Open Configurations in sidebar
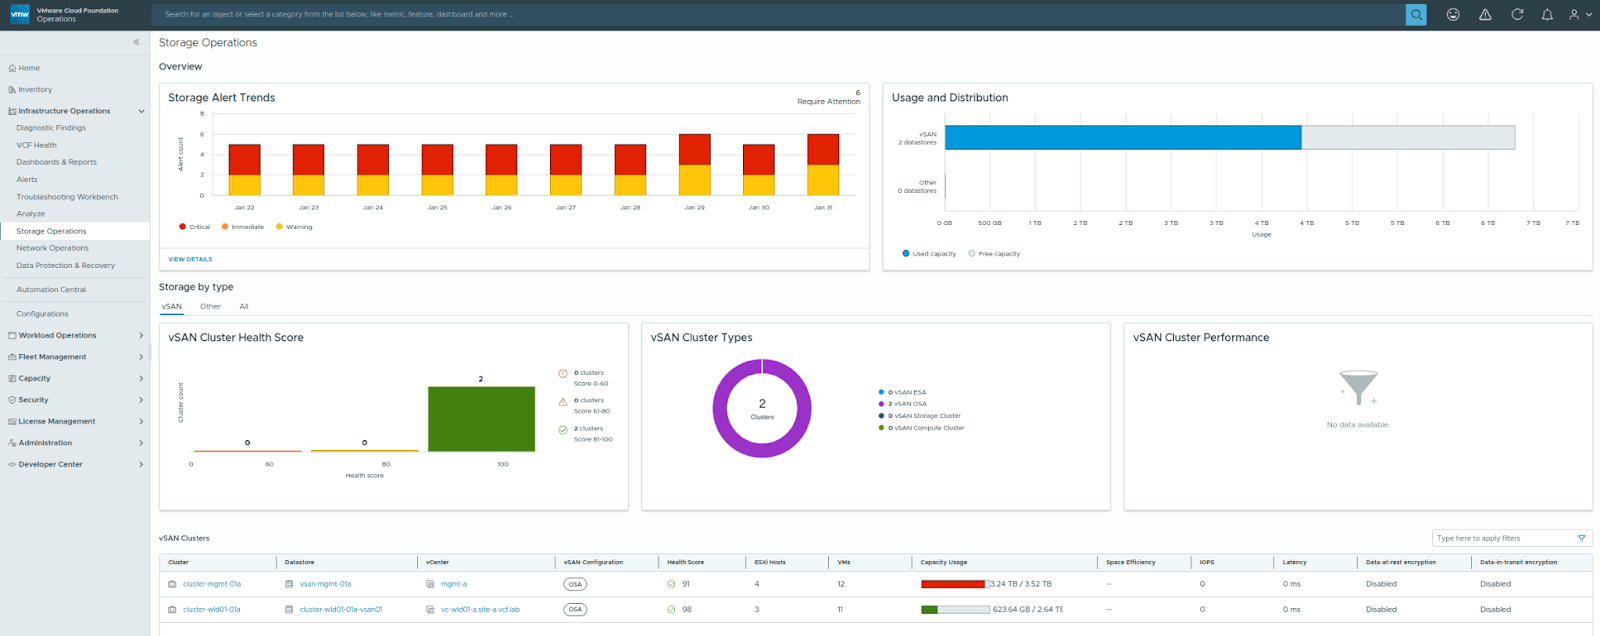Viewport: 1600px width, 636px height. click(x=42, y=314)
